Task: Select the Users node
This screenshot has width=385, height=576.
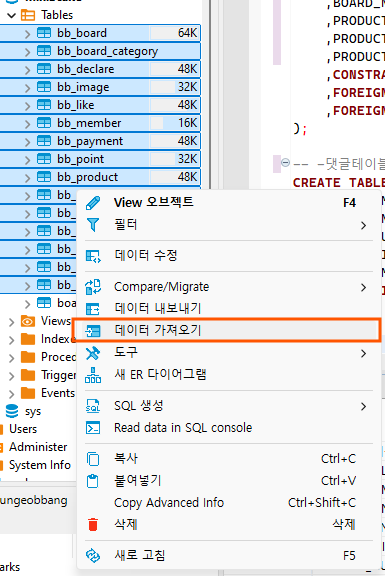Action: click(x=23, y=429)
